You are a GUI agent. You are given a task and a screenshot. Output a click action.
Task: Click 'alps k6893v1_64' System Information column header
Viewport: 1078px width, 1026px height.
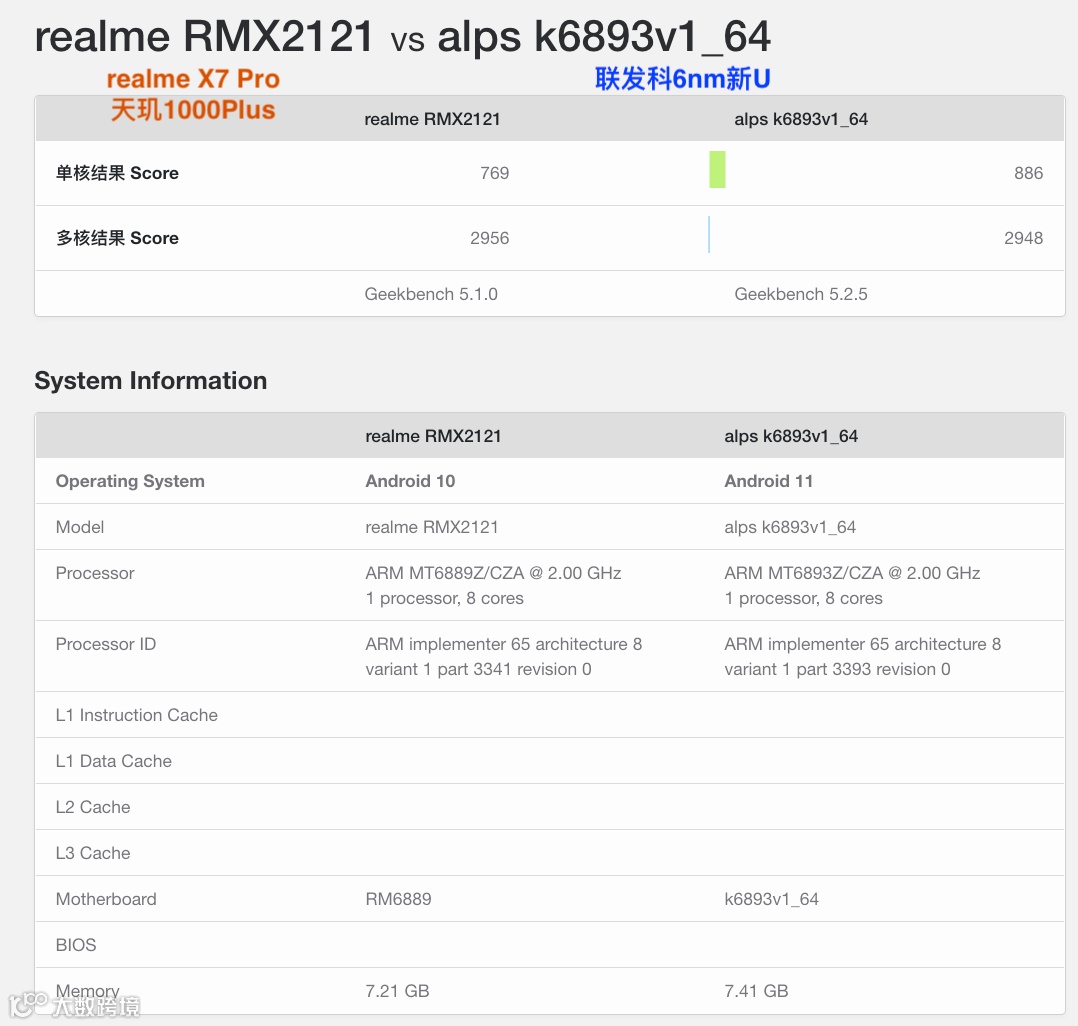[791, 436]
